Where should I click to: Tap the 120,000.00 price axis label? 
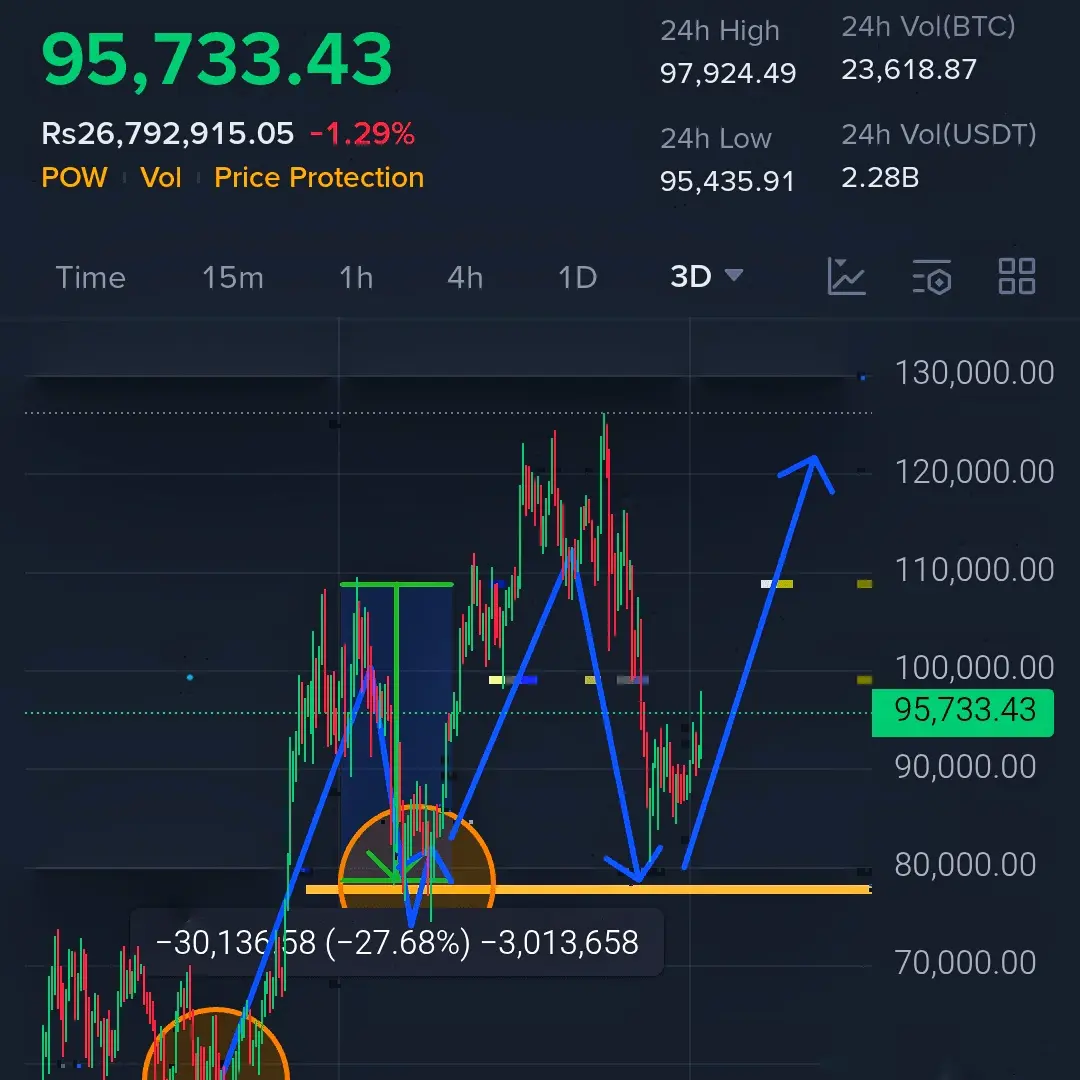point(974,472)
